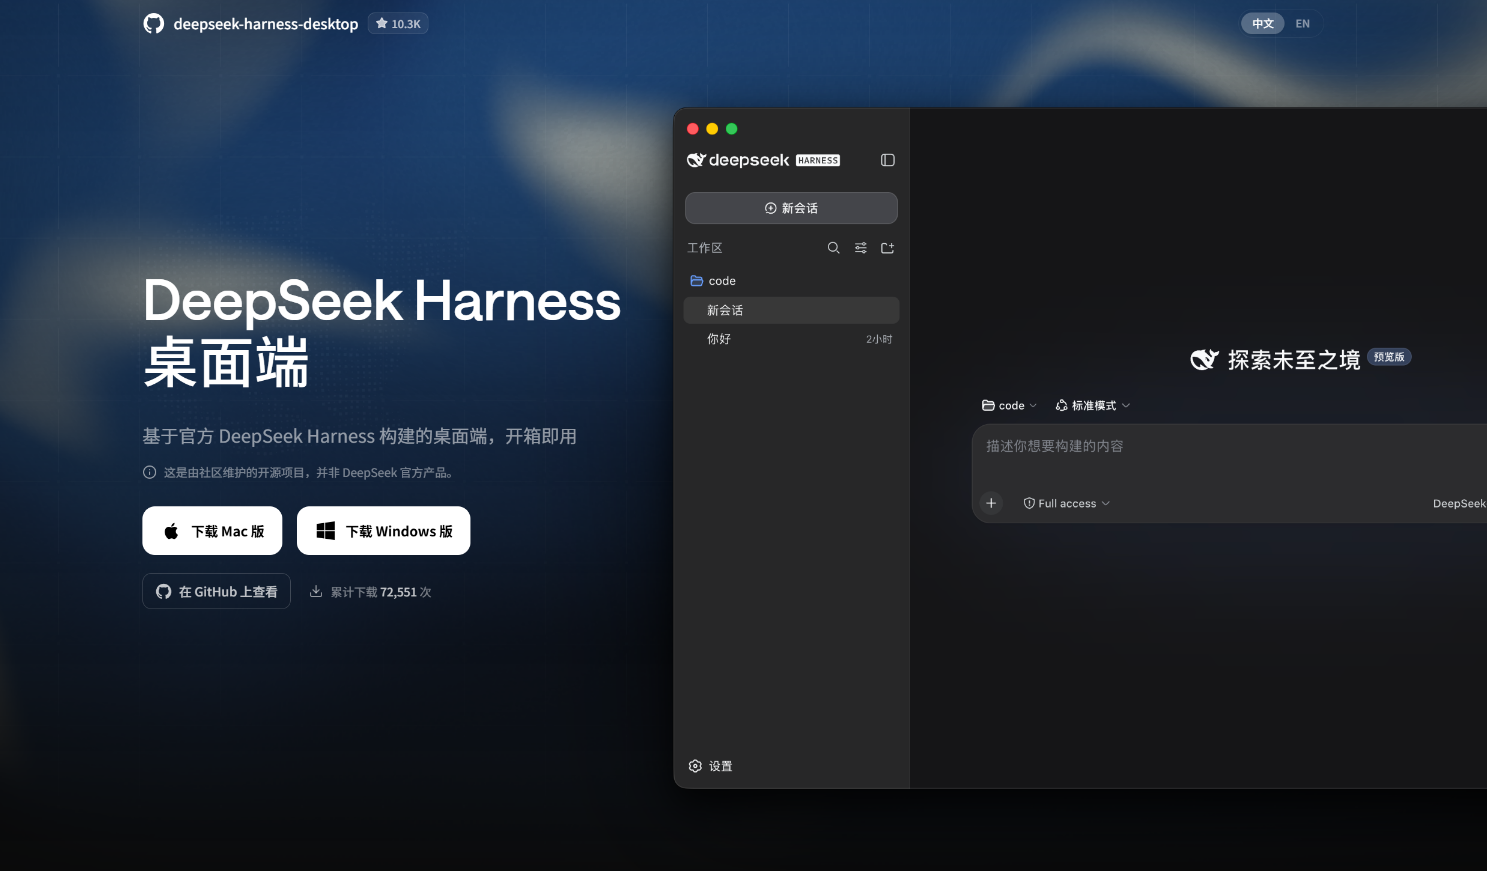Start a new chat with 新会话 button
Screen dimensions: 1487x871
point(791,208)
